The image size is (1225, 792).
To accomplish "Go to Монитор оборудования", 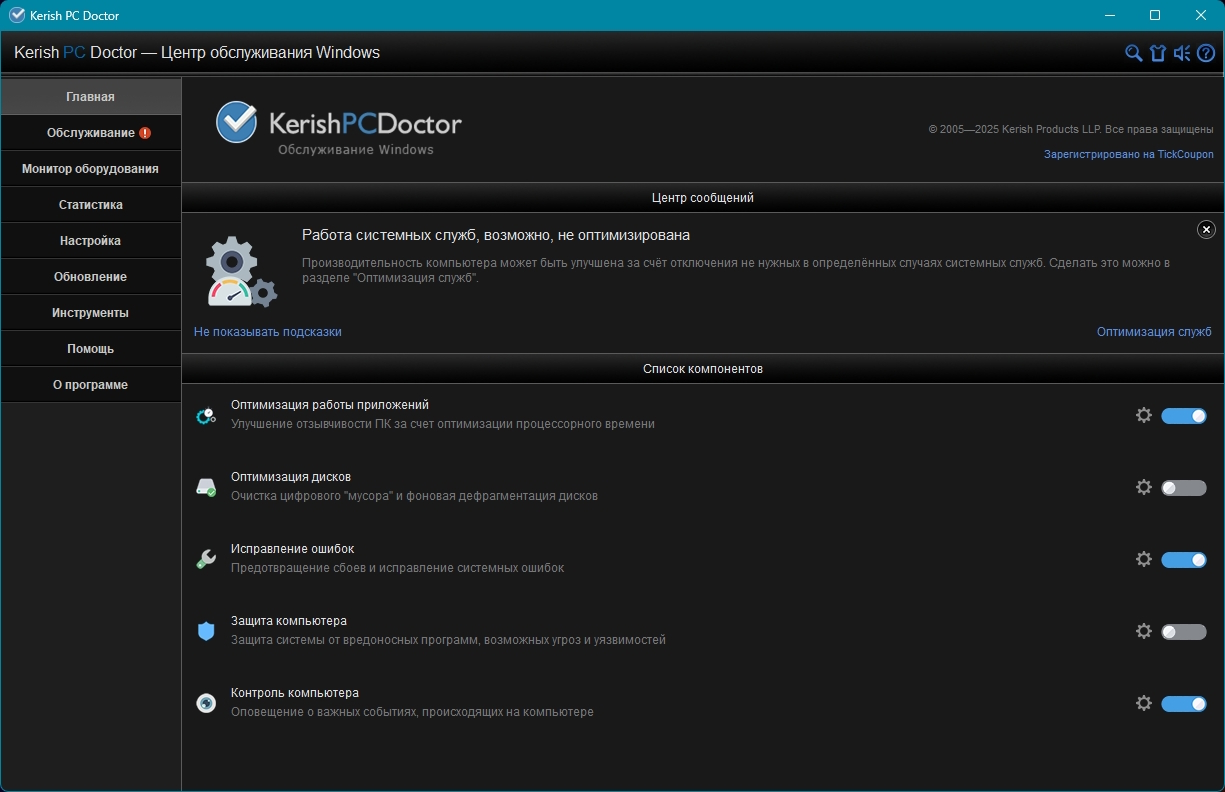I will pyautogui.click(x=91, y=169).
